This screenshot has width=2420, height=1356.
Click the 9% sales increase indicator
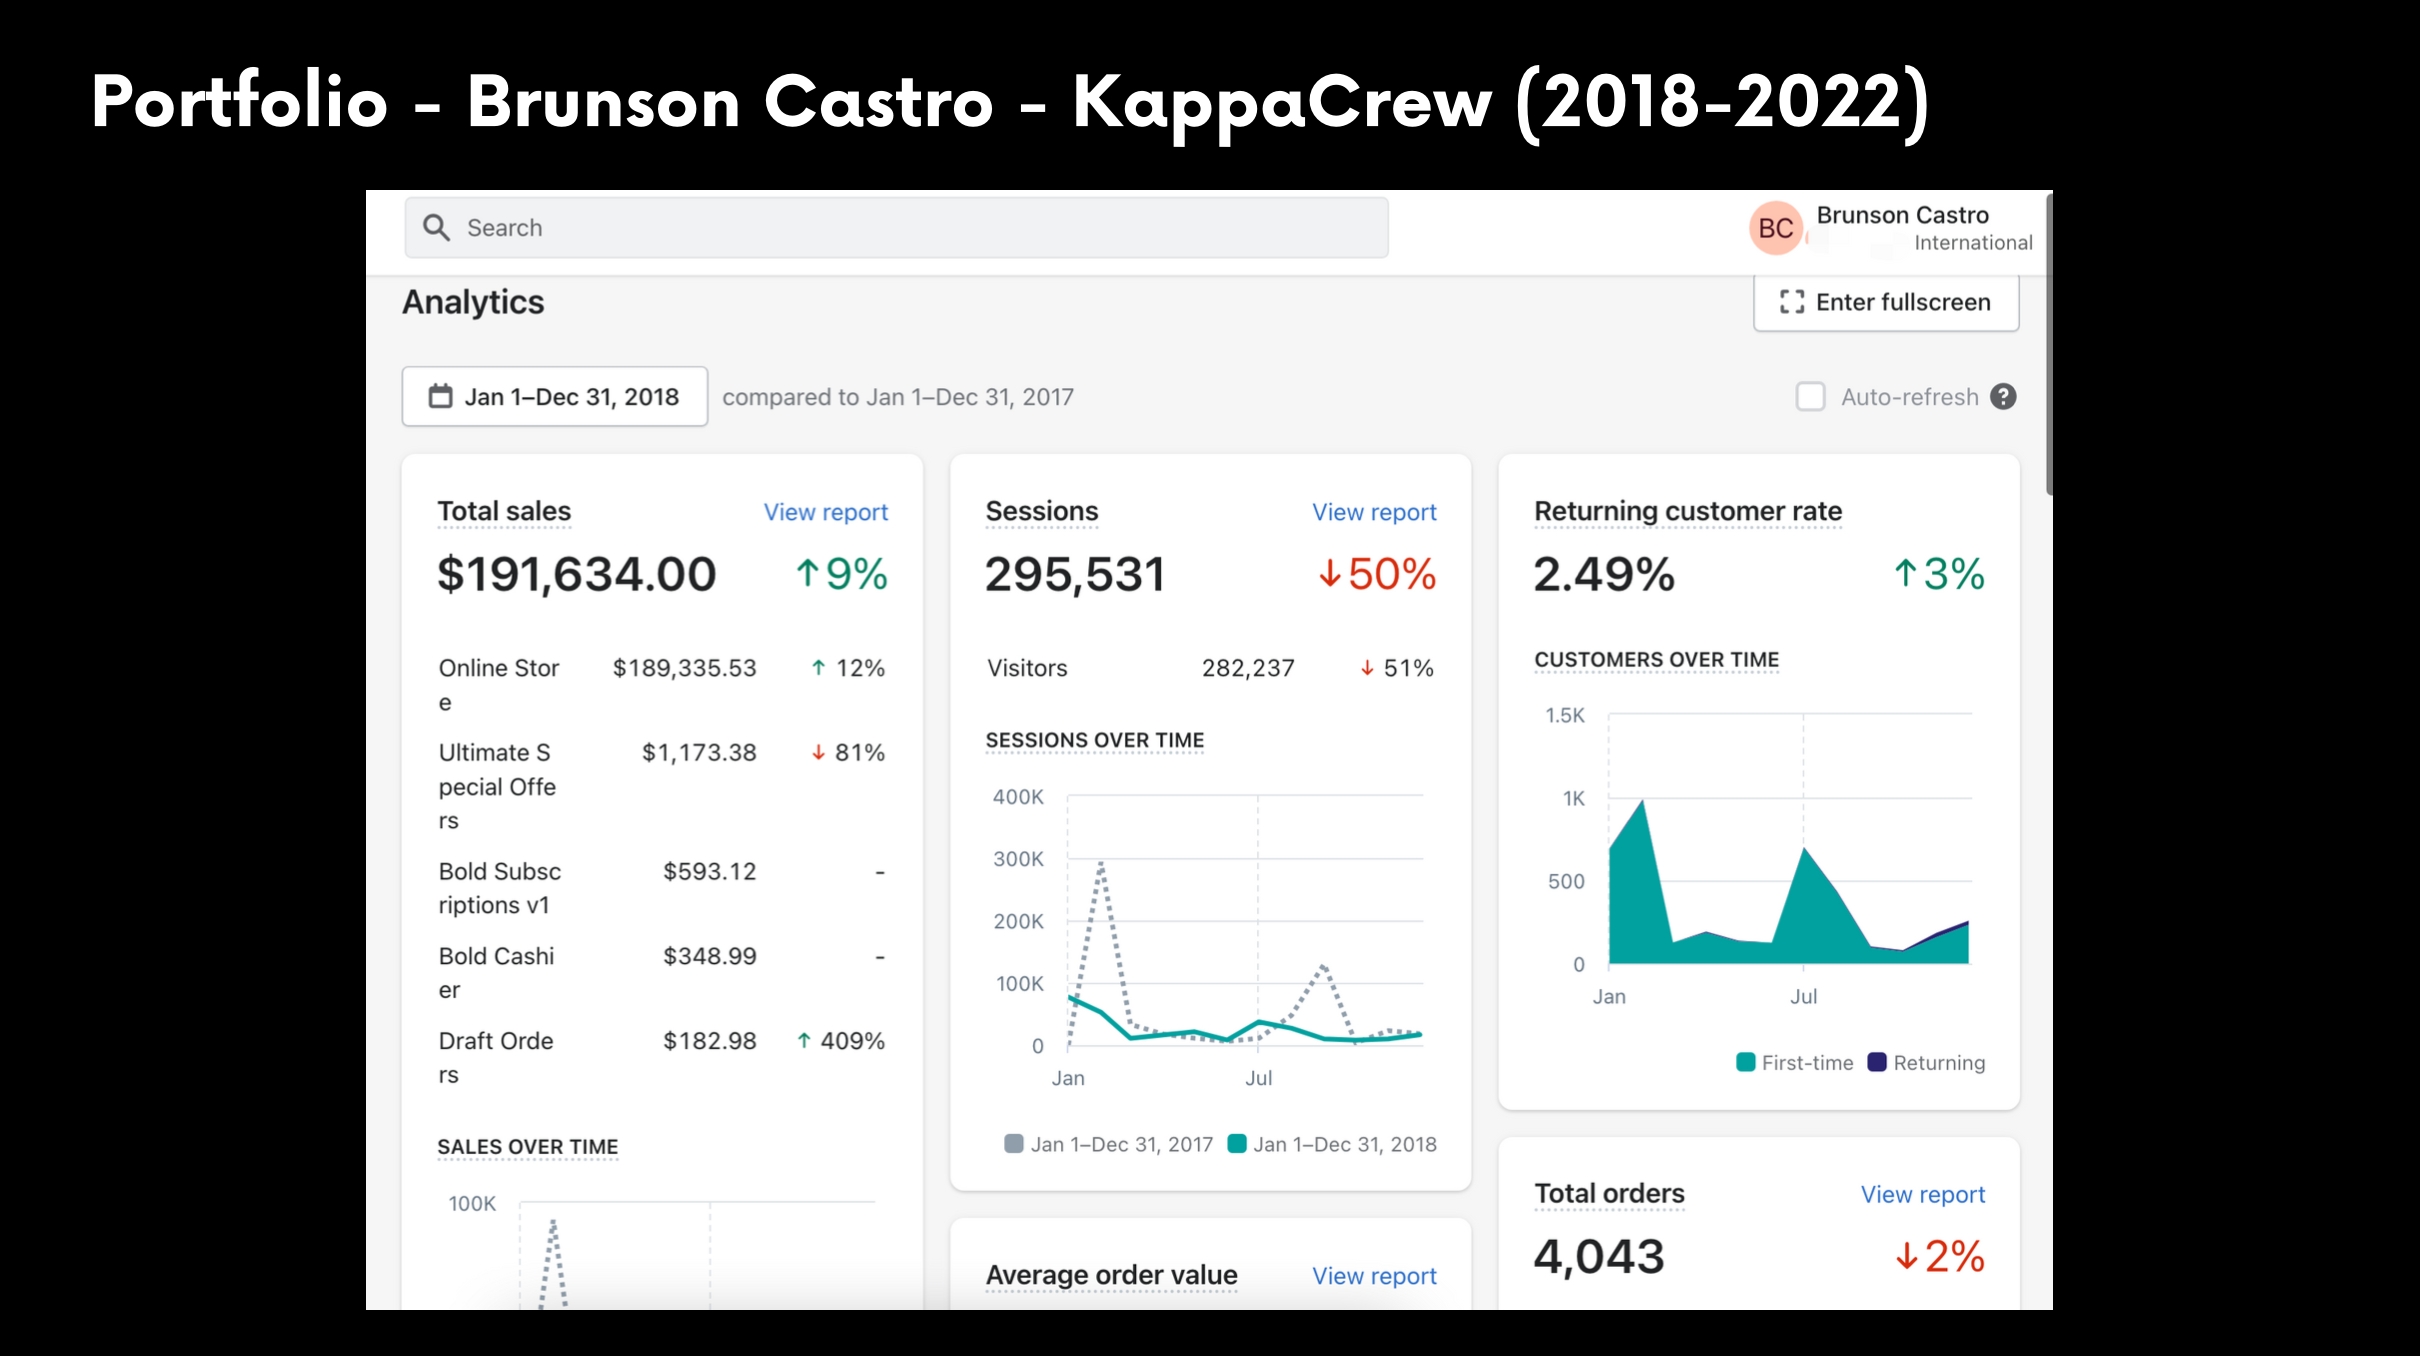[841, 574]
